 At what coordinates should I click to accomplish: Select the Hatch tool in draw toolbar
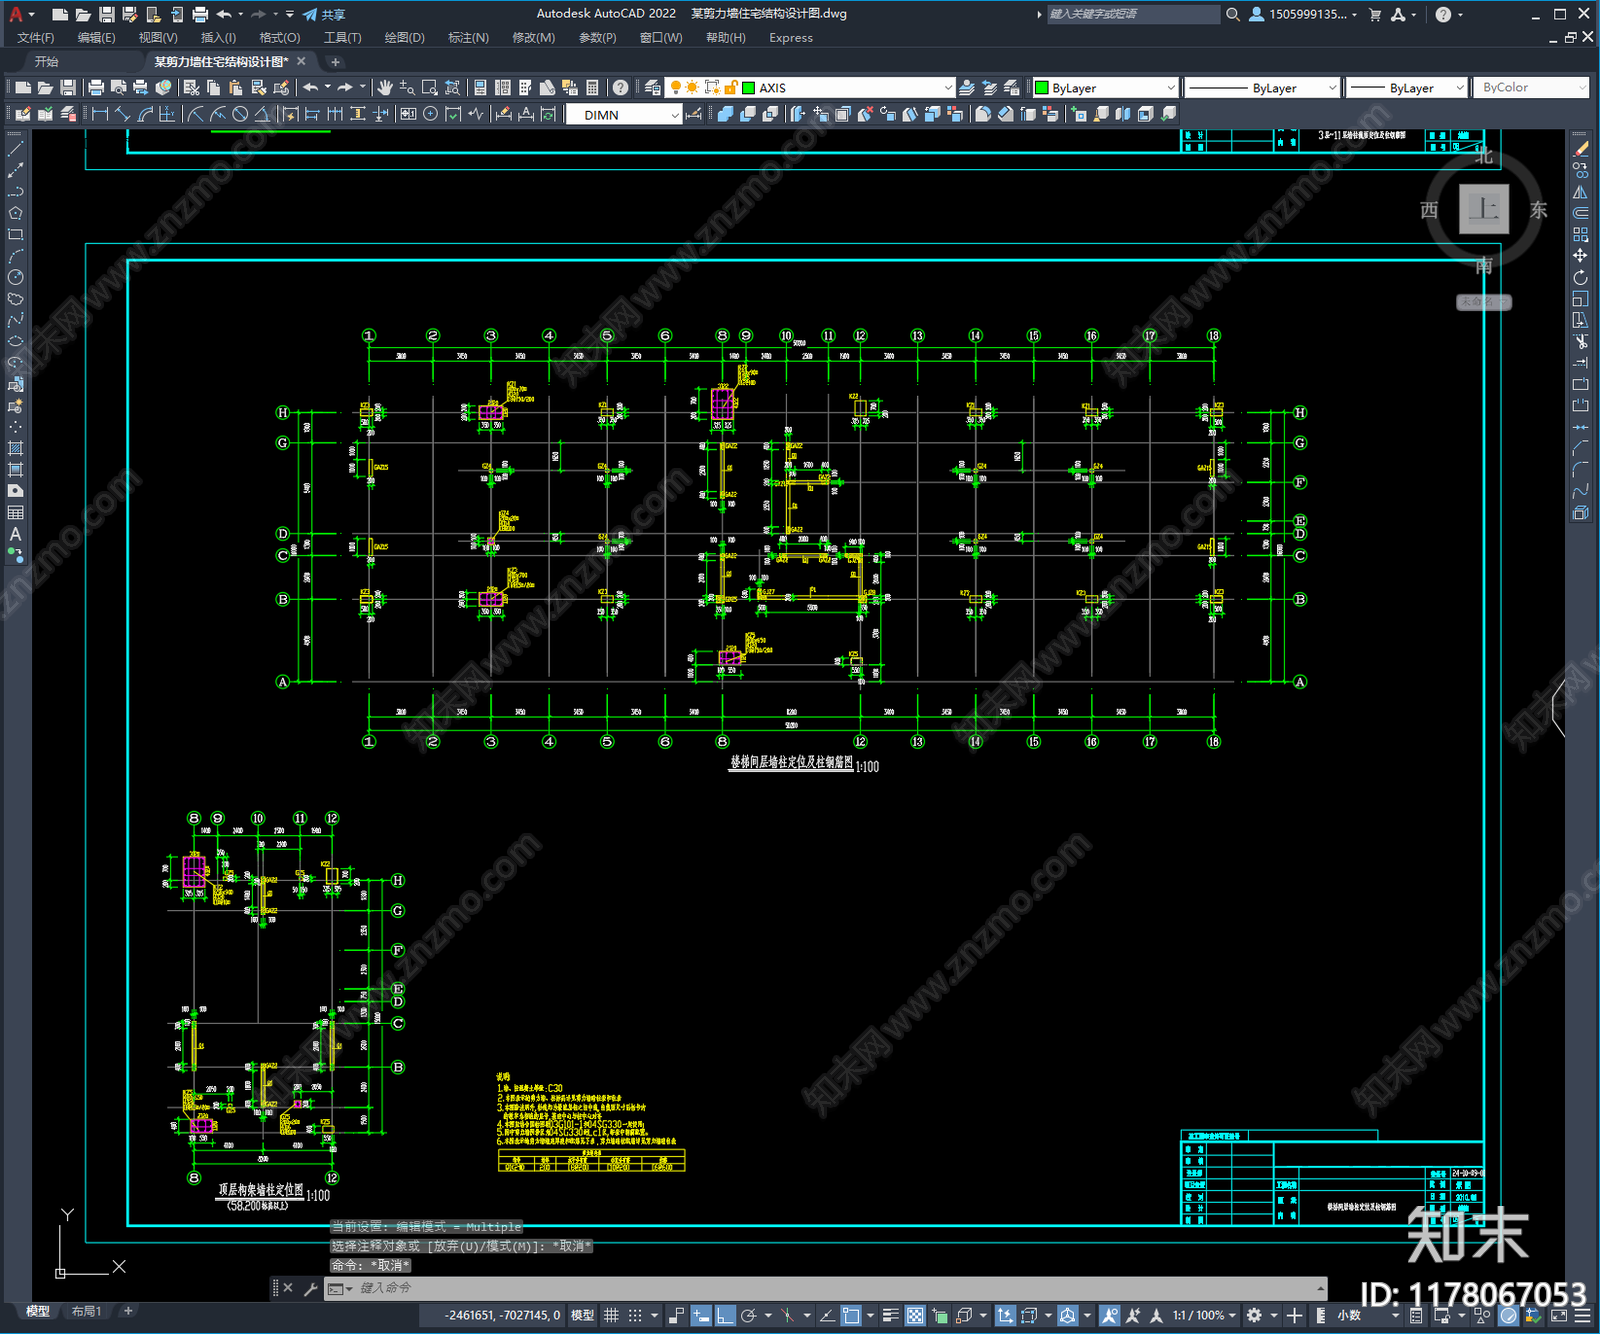15,448
